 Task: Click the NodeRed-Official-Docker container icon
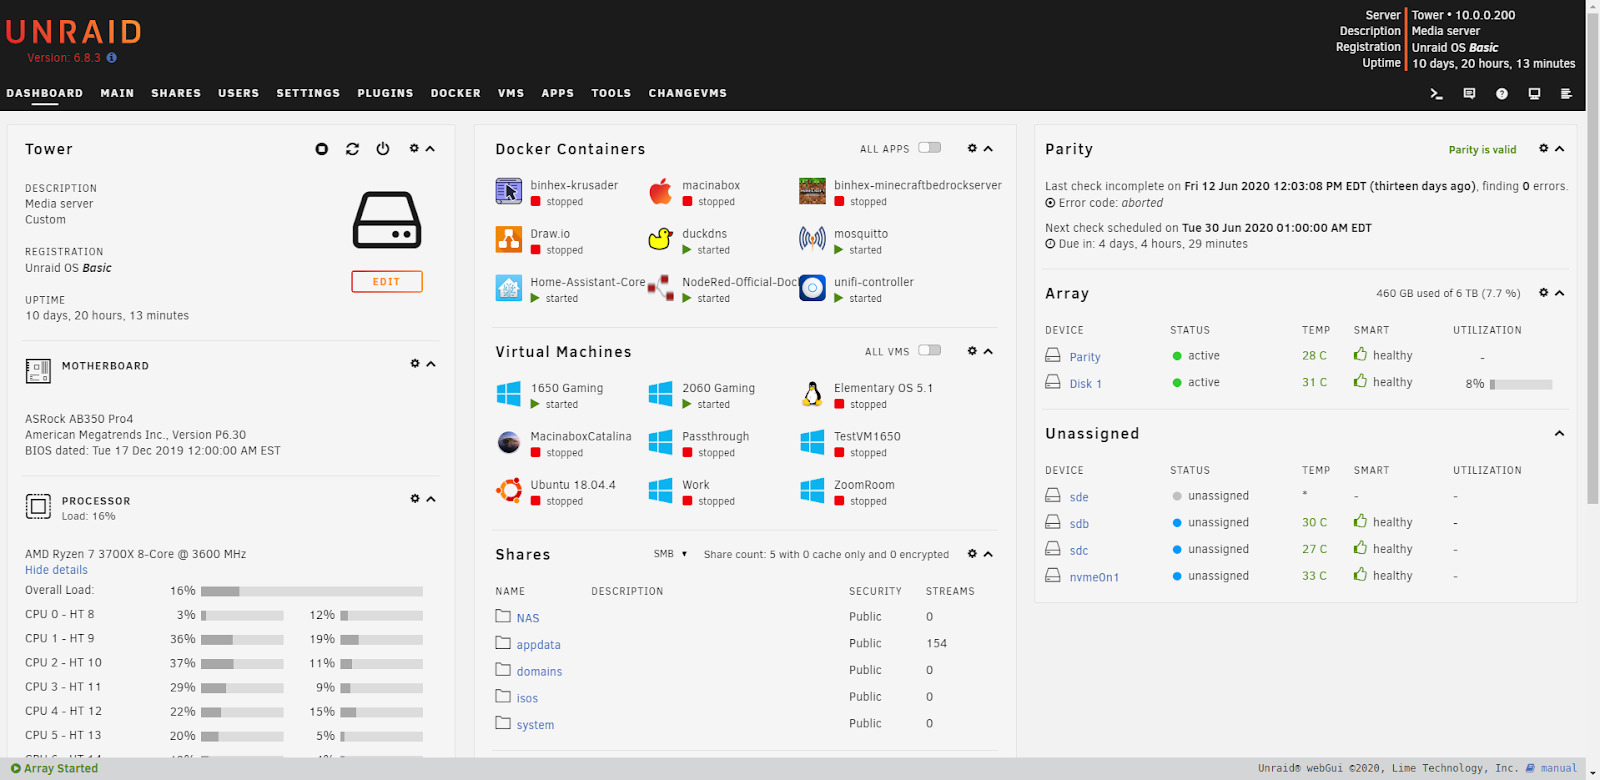tap(661, 288)
